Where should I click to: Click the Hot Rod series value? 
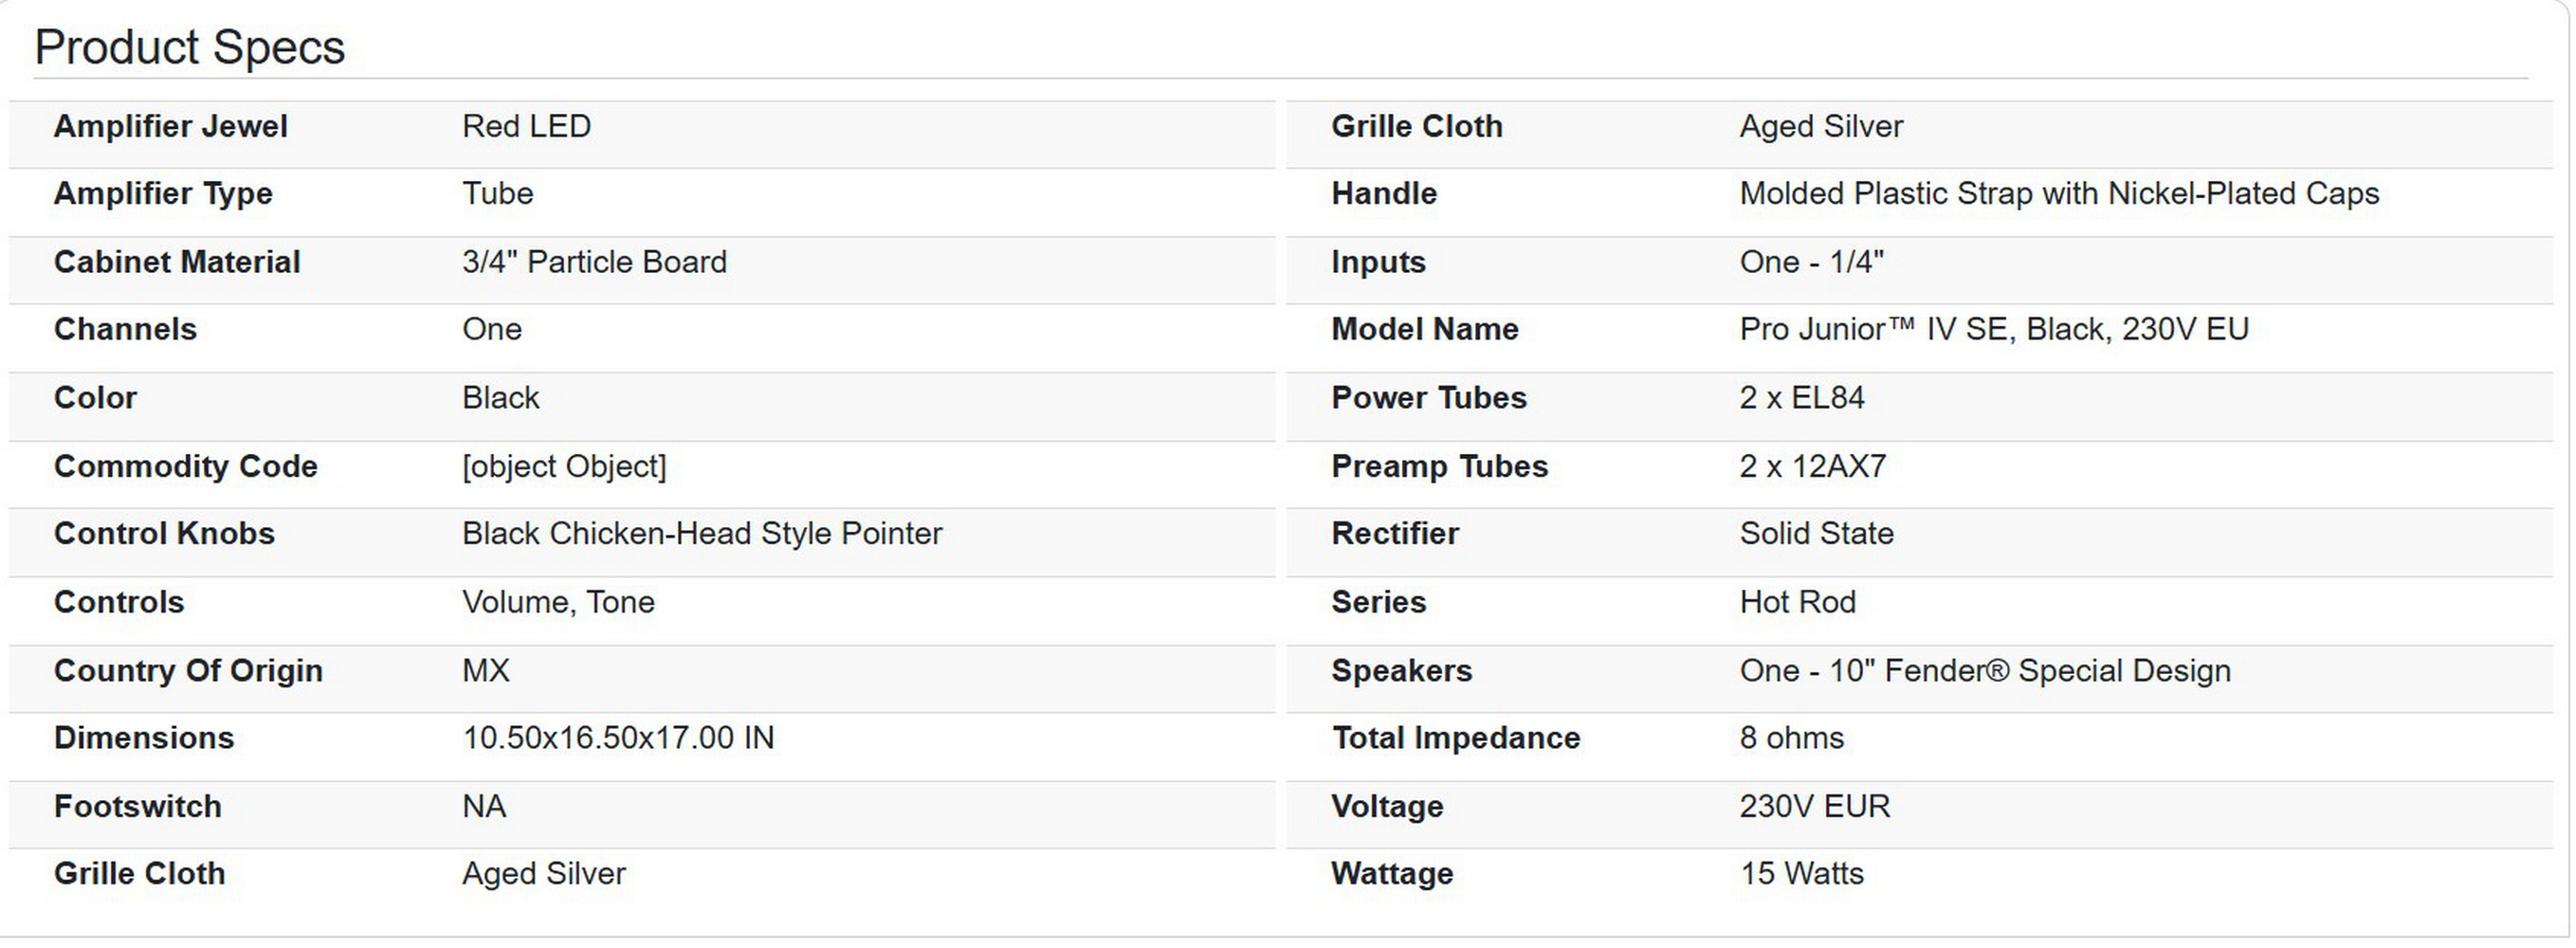pyautogui.click(x=1798, y=602)
